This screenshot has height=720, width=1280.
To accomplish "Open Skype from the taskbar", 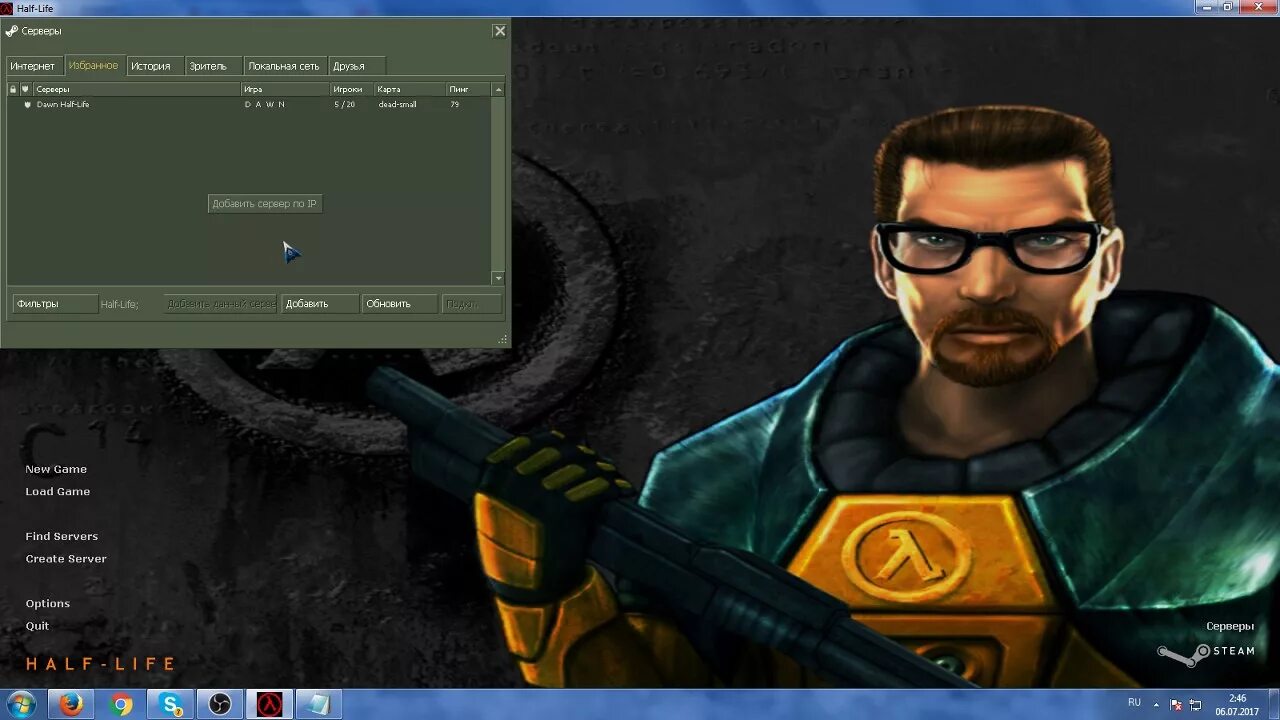I will pyautogui.click(x=171, y=705).
